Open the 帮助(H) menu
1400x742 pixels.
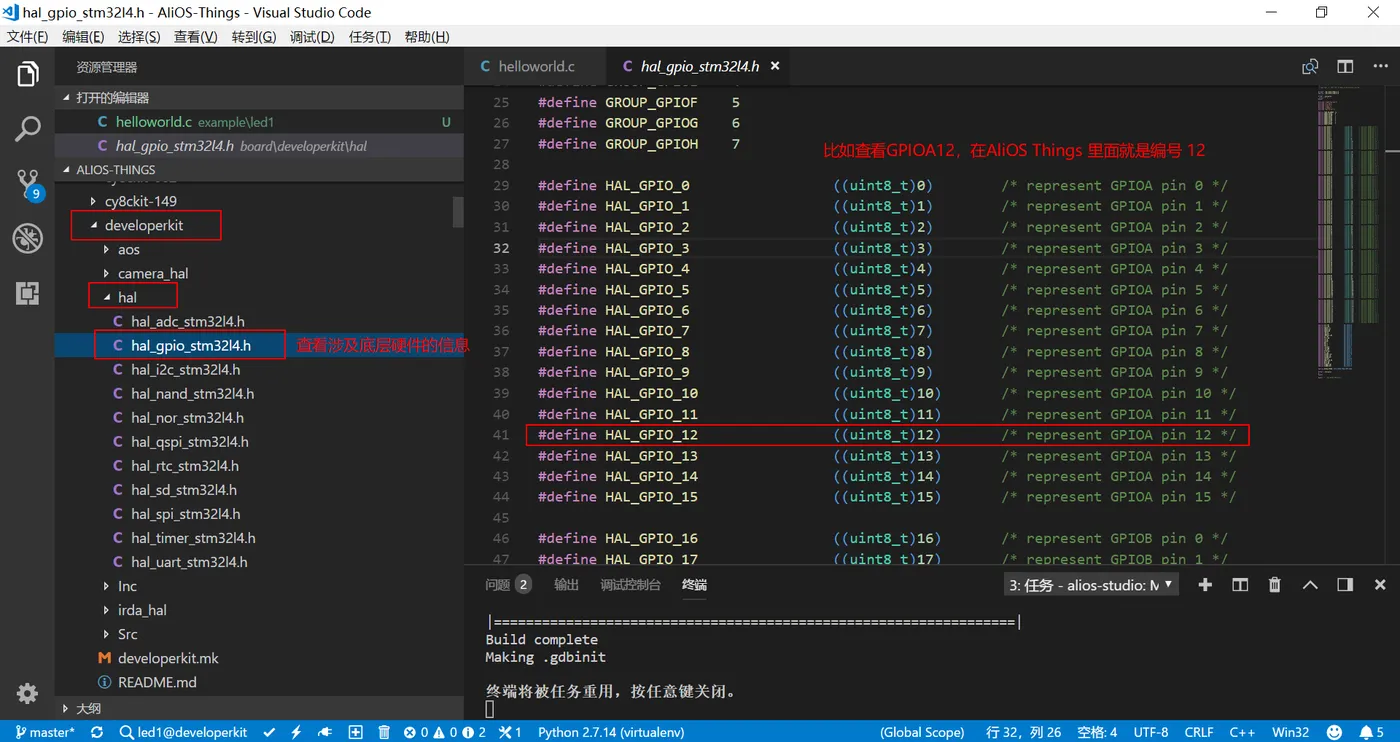click(x=427, y=37)
